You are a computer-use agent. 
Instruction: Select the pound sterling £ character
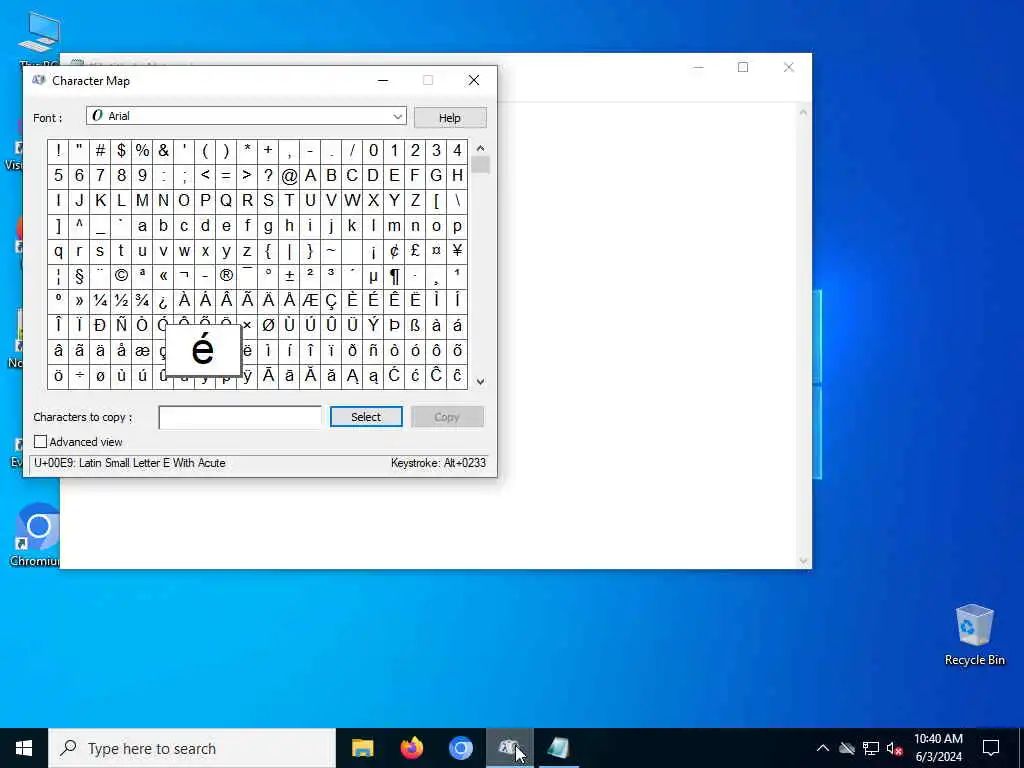(415, 251)
